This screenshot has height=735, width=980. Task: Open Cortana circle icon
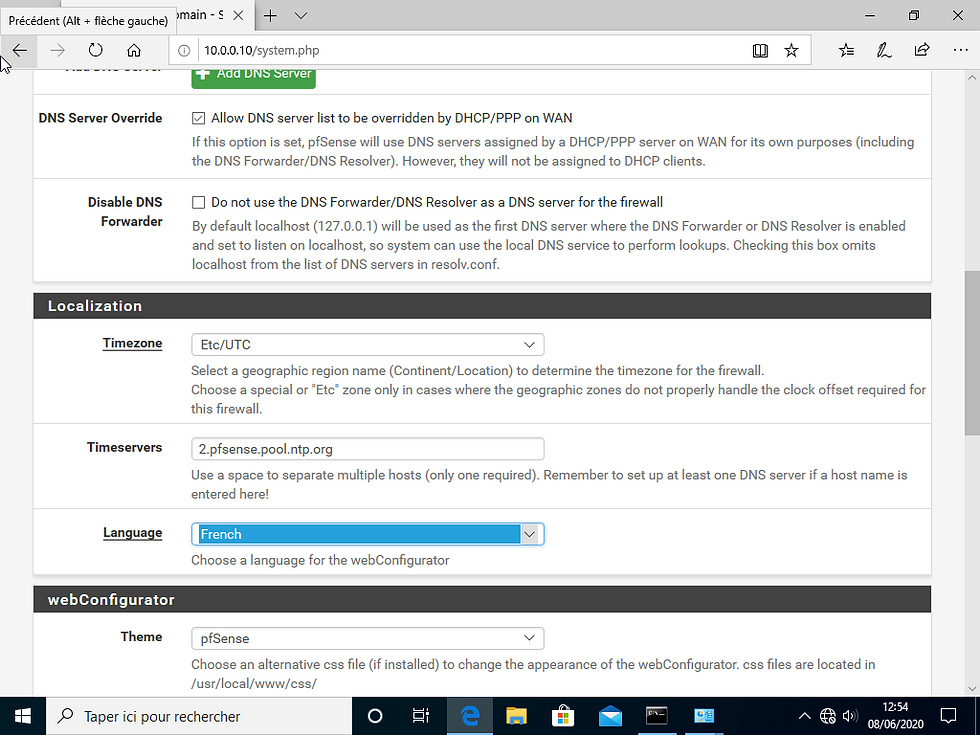(x=374, y=716)
